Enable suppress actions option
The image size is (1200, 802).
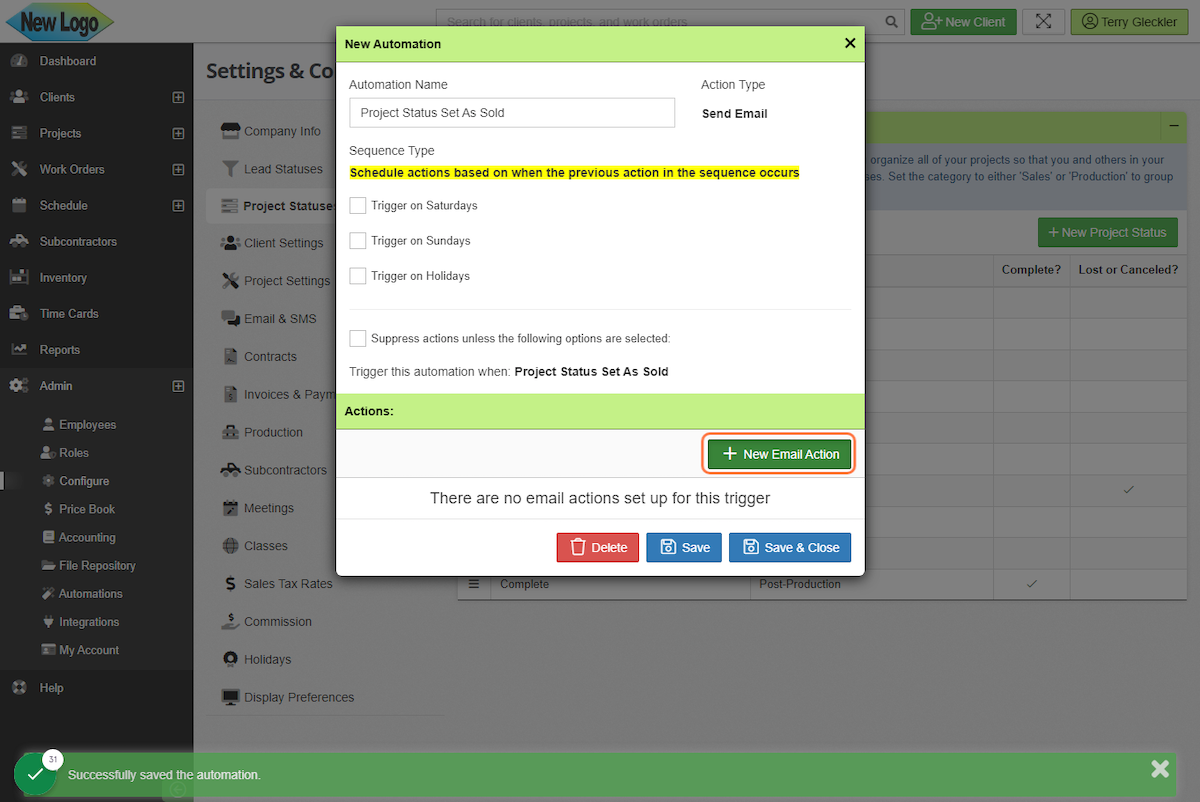pyautogui.click(x=357, y=338)
